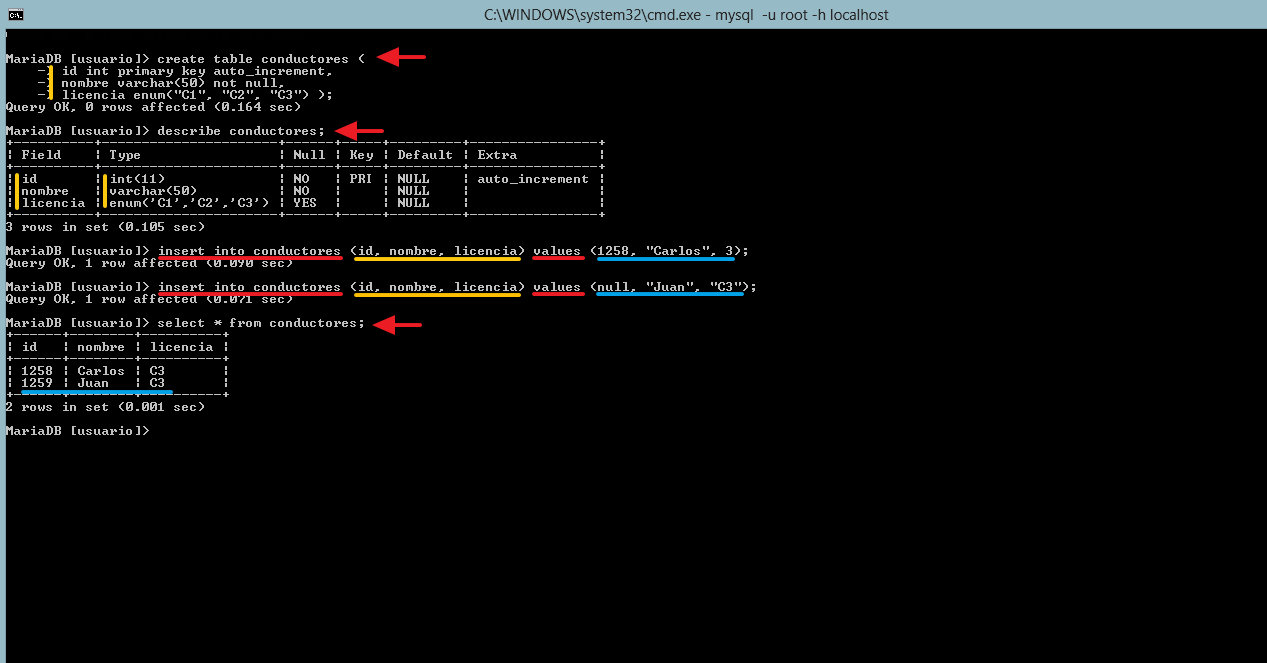The image size is (1267, 663).
Task: Click the PRI value in the Key column
Action: 361,179
